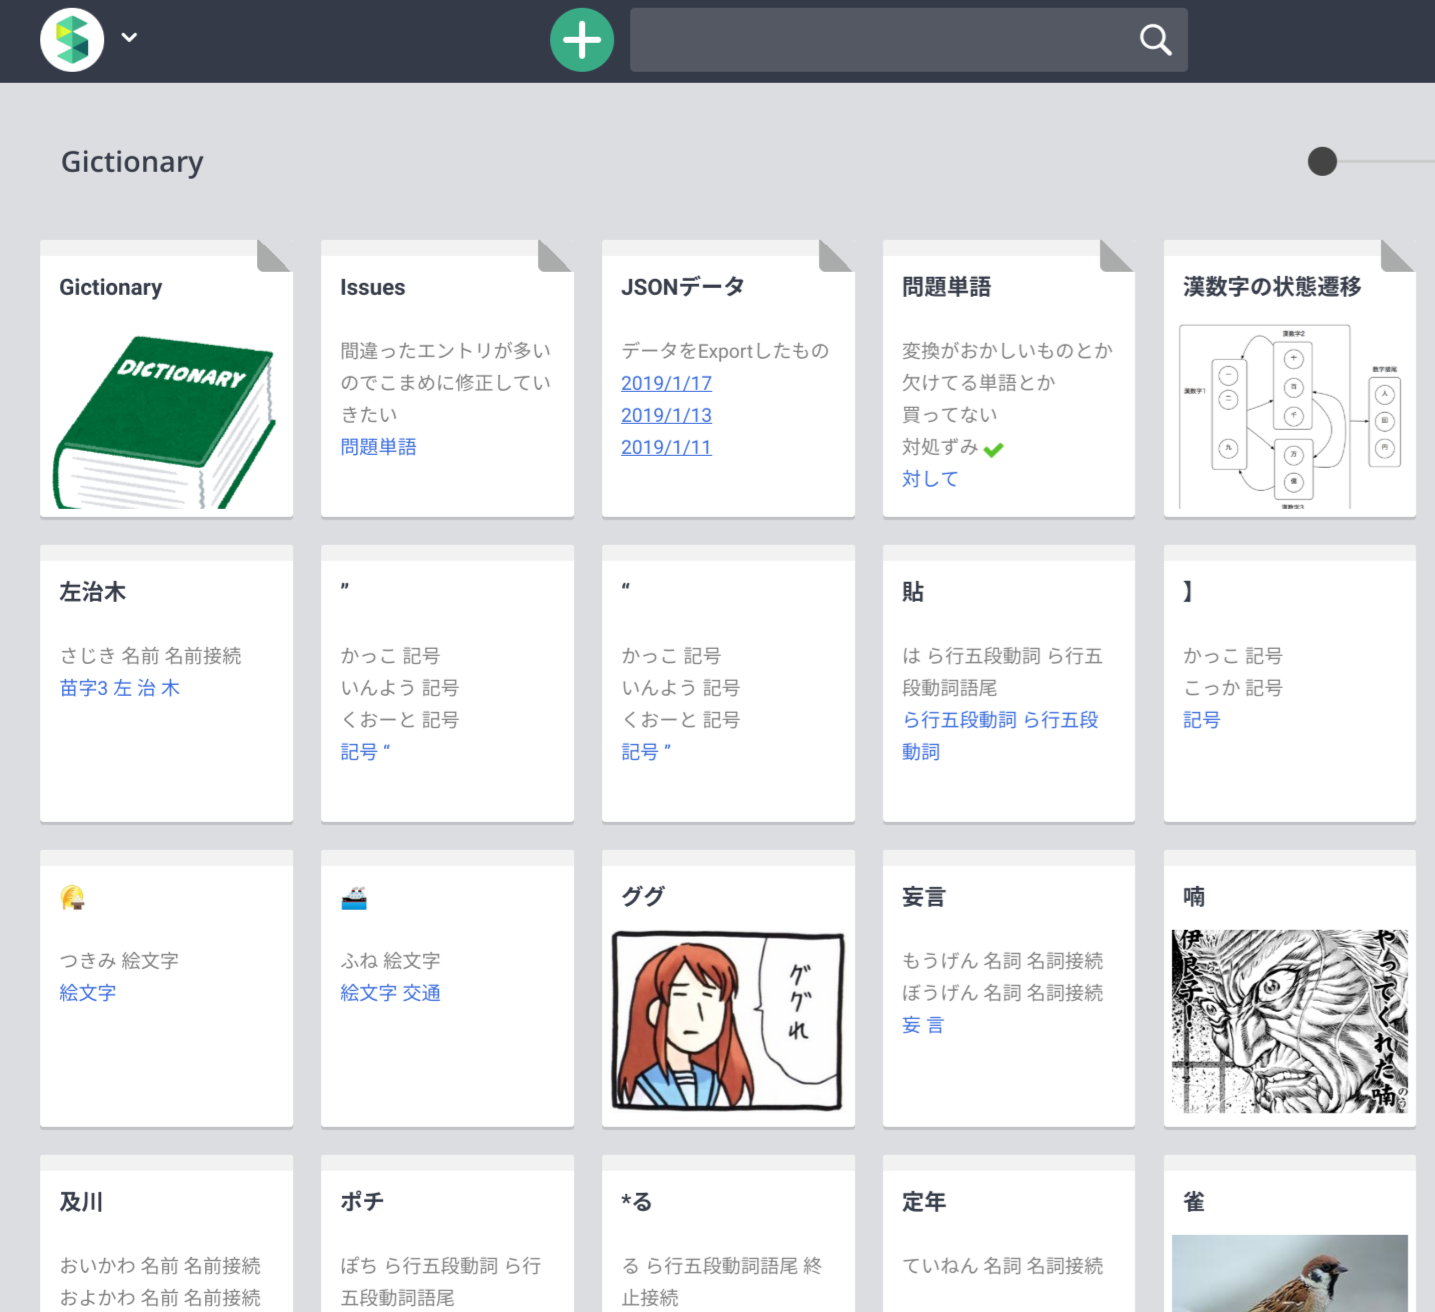Open the 雀 sparrow photo thumbnail
The image size is (1435, 1312).
1290,1273
